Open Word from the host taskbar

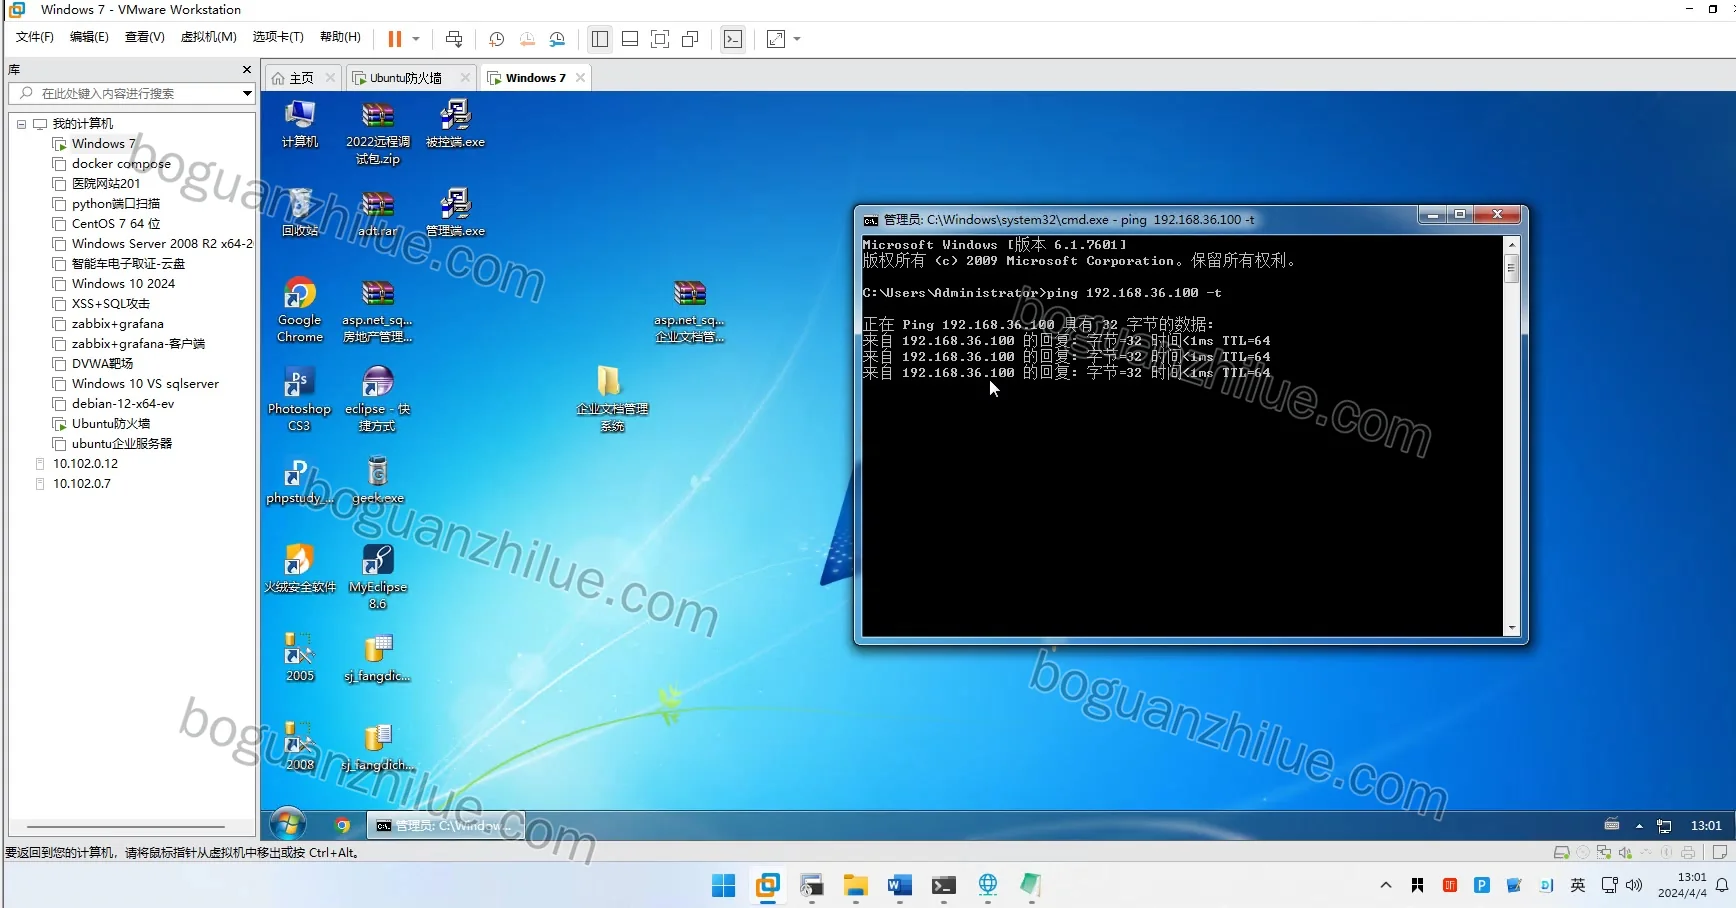(900, 885)
